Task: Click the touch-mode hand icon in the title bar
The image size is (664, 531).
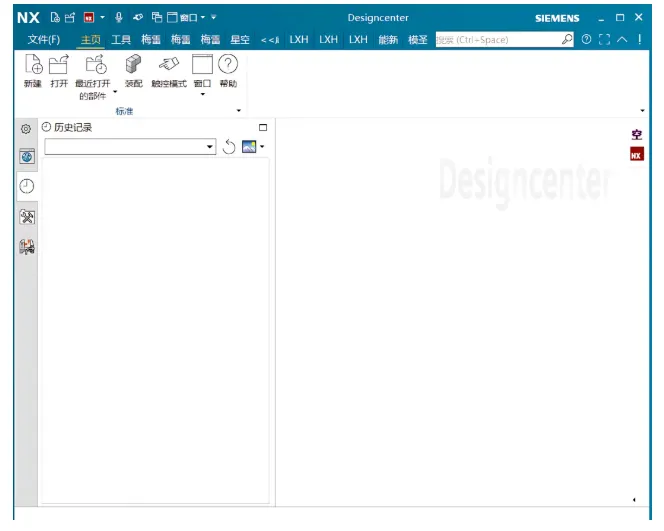Action: pyautogui.click(x=138, y=17)
